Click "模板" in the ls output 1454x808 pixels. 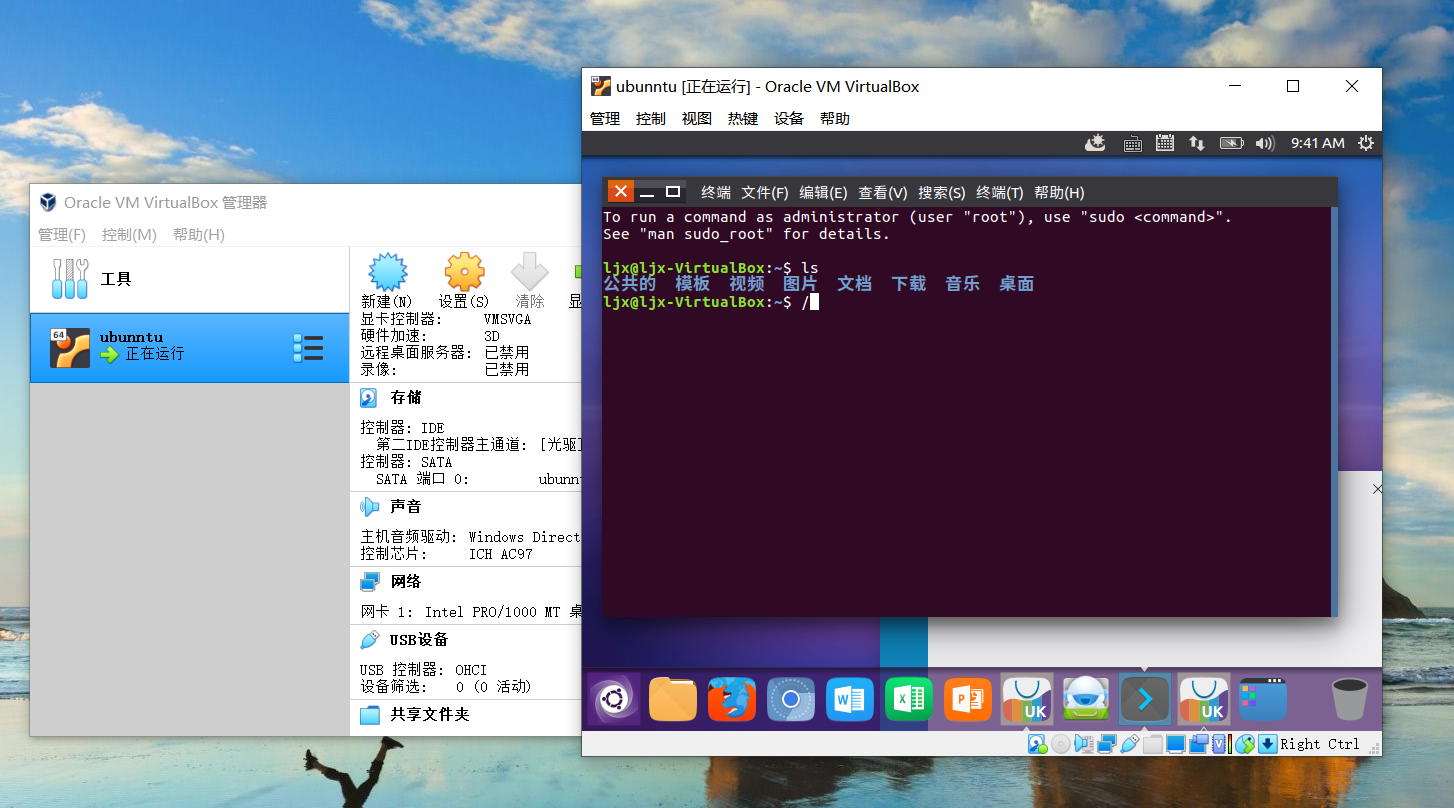[x=693, y=284]
